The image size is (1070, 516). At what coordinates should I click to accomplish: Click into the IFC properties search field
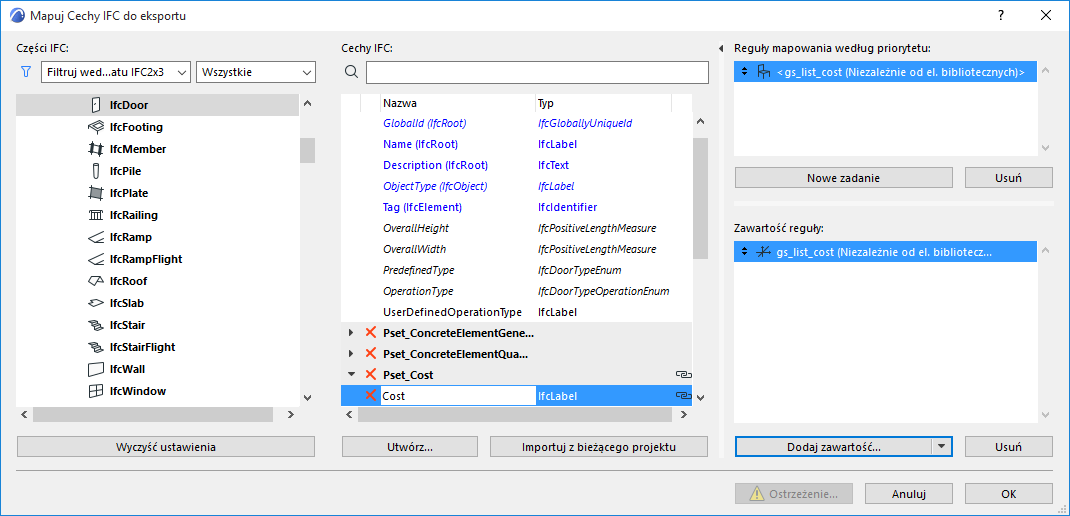537,72
